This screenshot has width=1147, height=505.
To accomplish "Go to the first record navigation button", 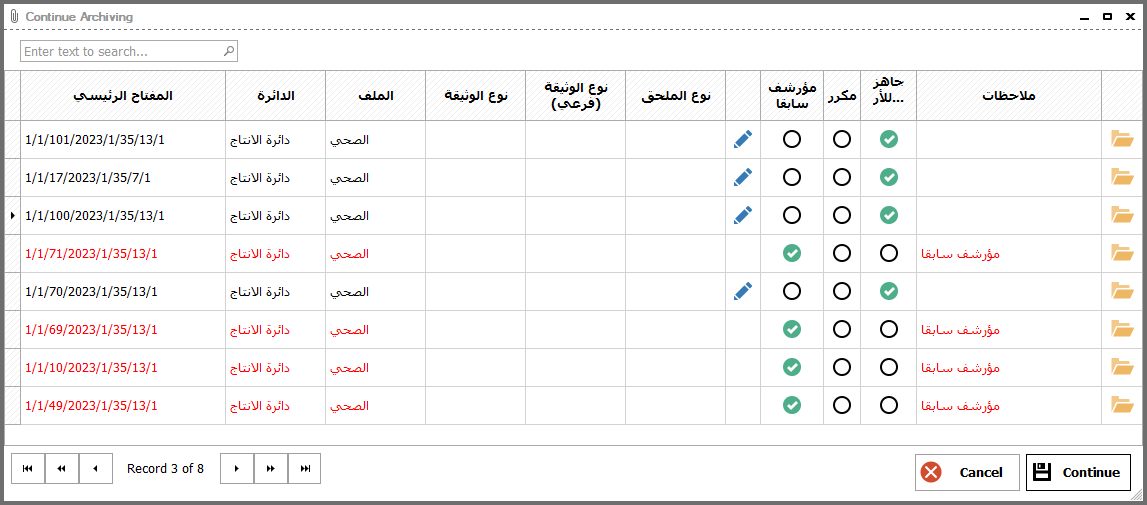I will [x=28, y=468].
